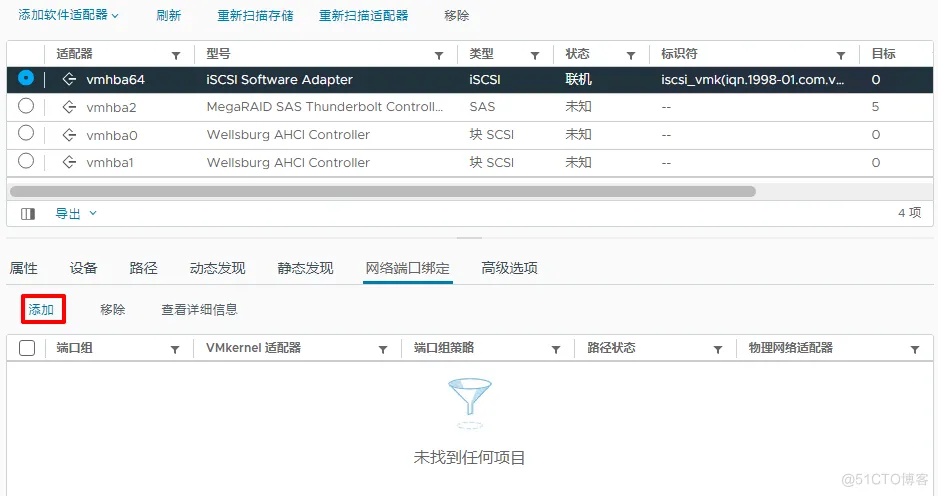Select the vmhba2 adapter radio button
Screen dimensions: 938x496
pos(26,106)
